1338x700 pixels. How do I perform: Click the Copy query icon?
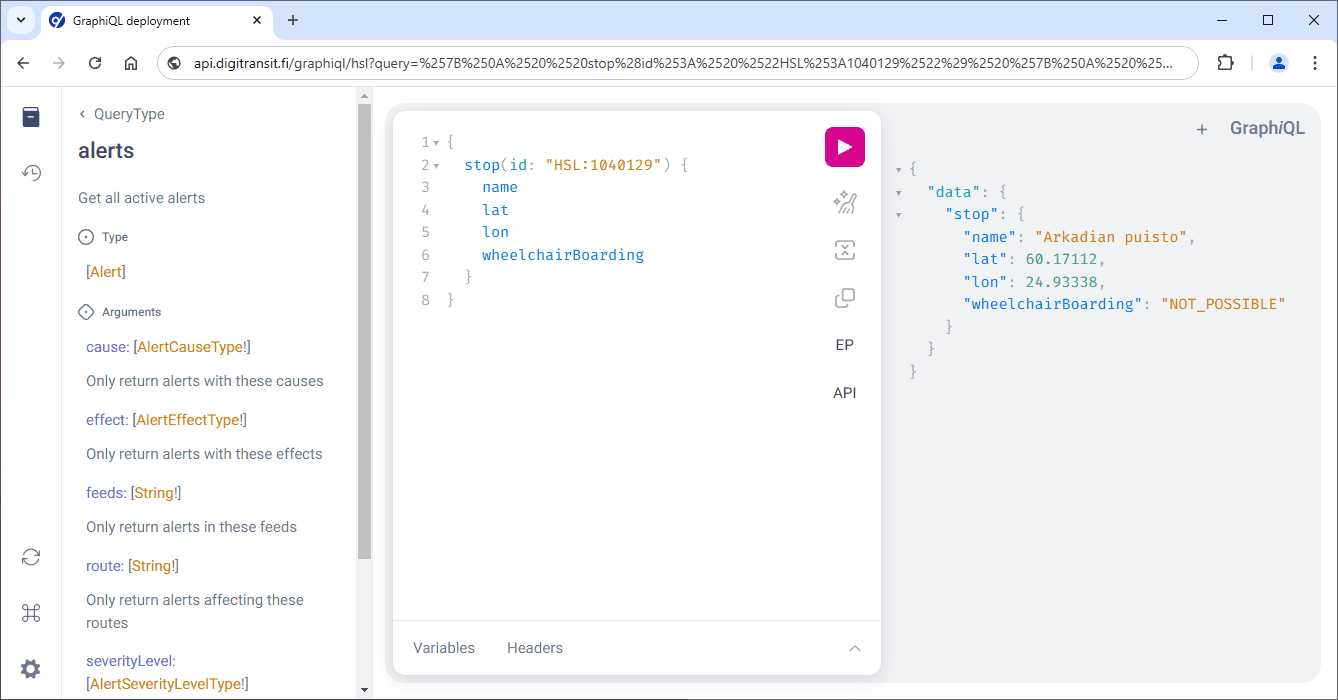pyautogui.click(x=844, y=298)
